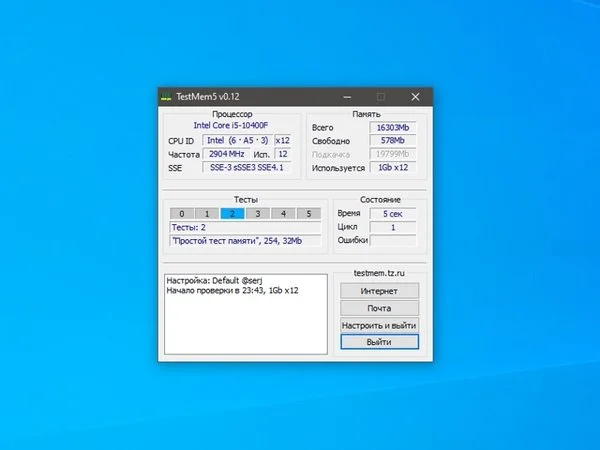Click the Свободно label
600x450 pixels.
(x=331, y=141)
